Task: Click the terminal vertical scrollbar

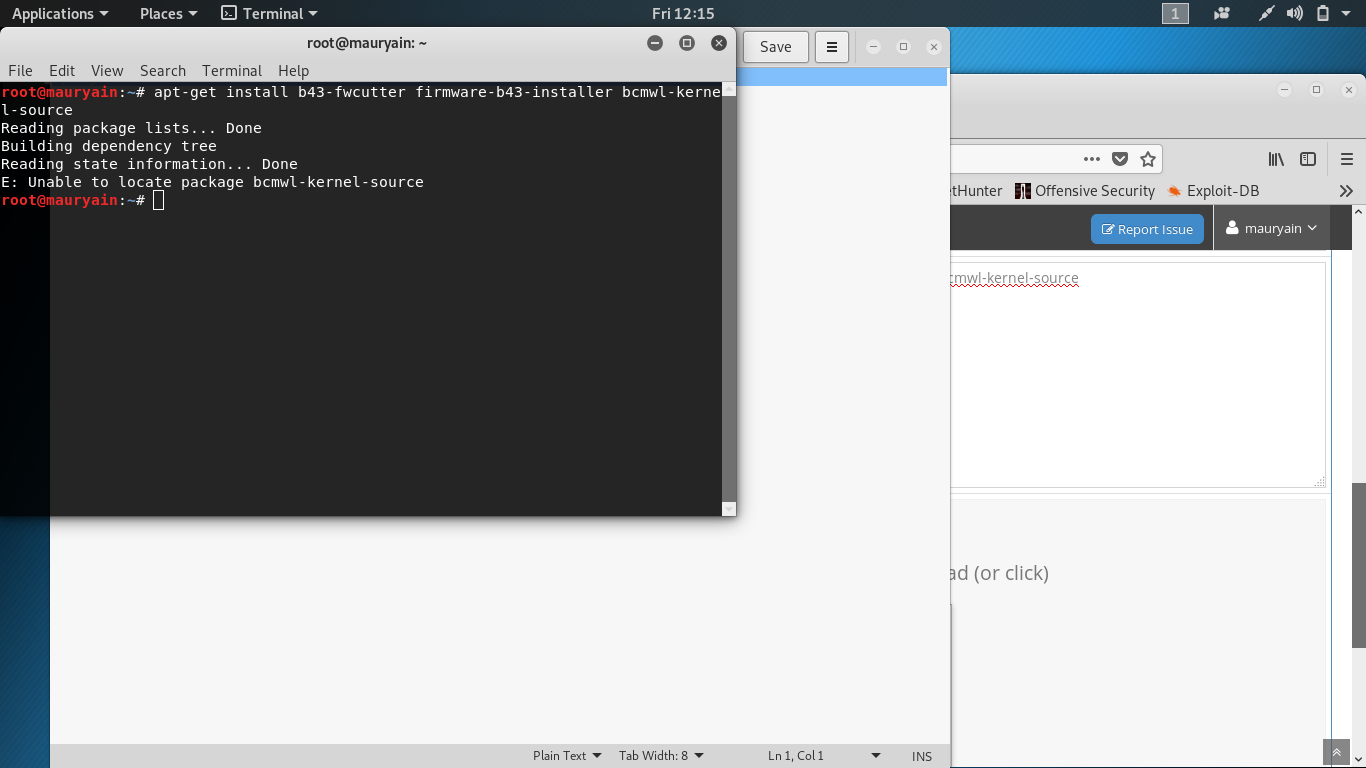Action: click(x=729, y=300)
